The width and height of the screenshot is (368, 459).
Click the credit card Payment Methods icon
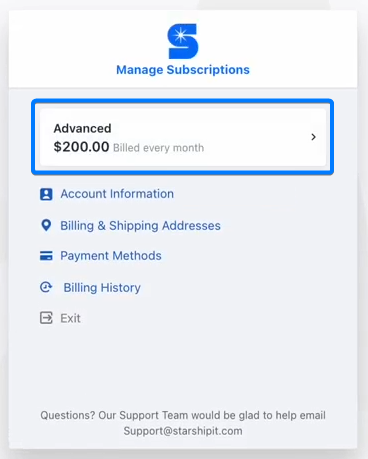46,256
